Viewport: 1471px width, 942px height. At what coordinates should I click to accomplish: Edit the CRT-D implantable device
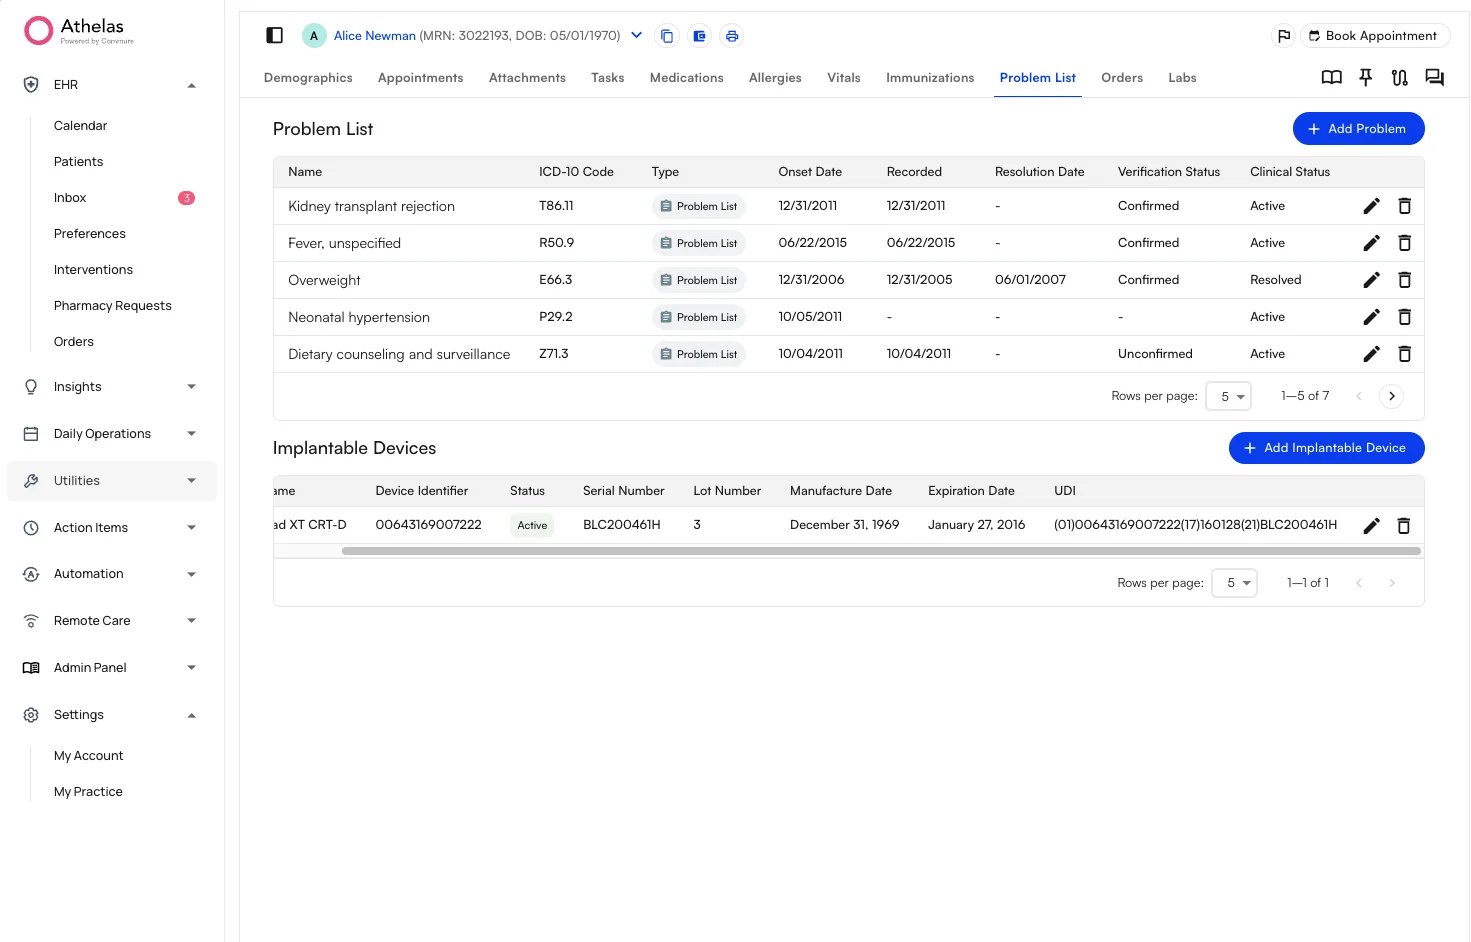(1371, 525)
